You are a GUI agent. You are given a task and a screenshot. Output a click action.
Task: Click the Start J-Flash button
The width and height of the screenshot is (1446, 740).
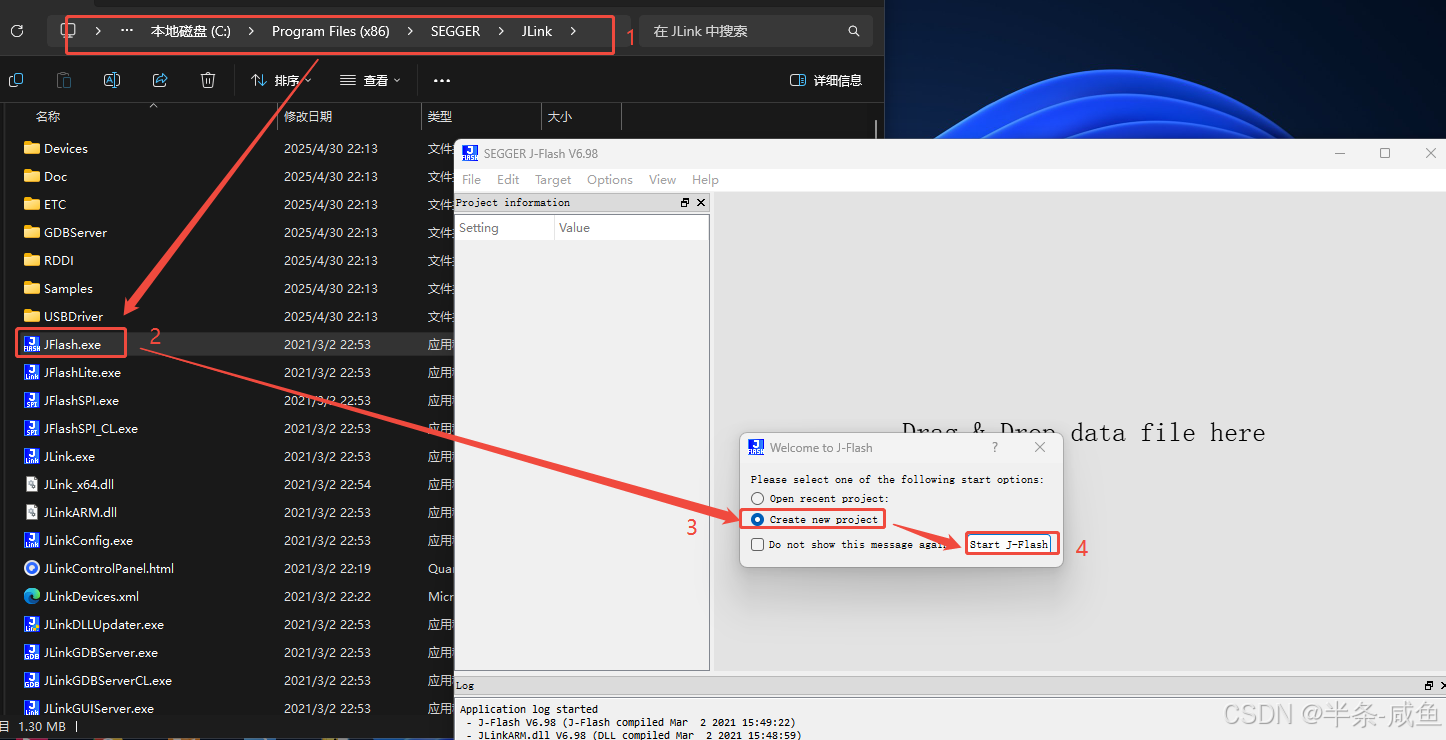[x=1009, y=544]
